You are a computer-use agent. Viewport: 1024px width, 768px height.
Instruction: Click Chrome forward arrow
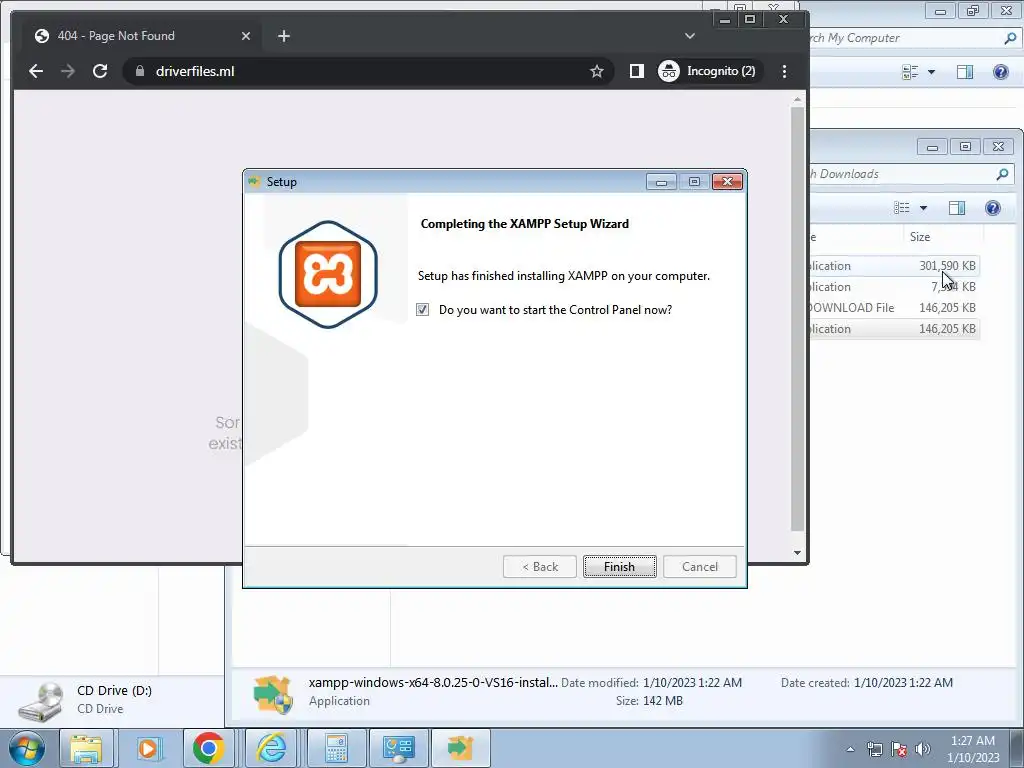[x=68, y=71]
